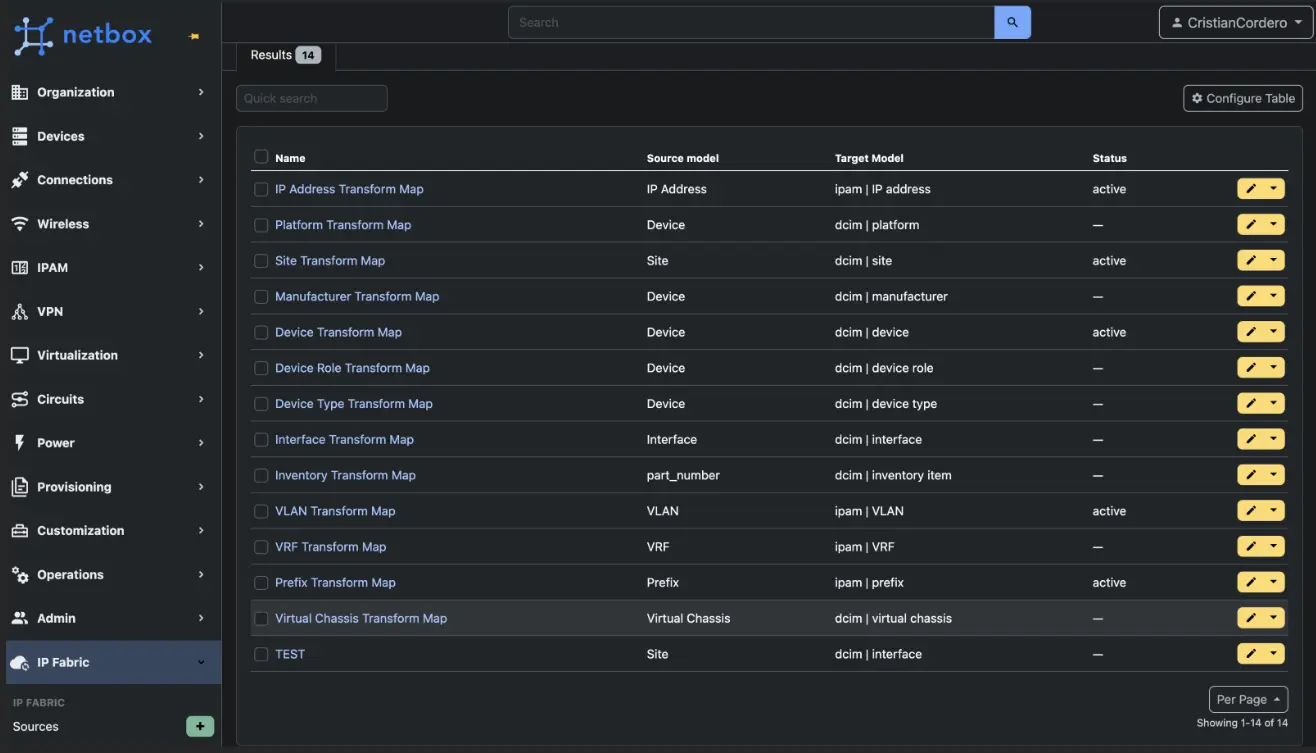Toggle the select-all checkbox in table header
The width and height of the screenshot is (1316, 753).
coord(261,157)
